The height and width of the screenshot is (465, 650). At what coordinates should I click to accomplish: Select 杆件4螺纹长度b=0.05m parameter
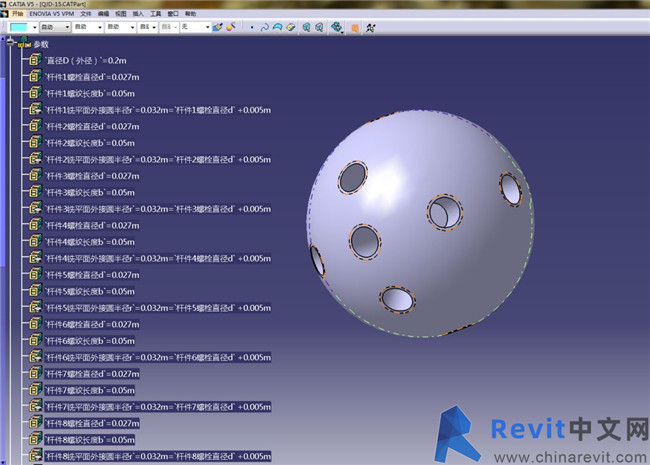(x=90, y=242)
